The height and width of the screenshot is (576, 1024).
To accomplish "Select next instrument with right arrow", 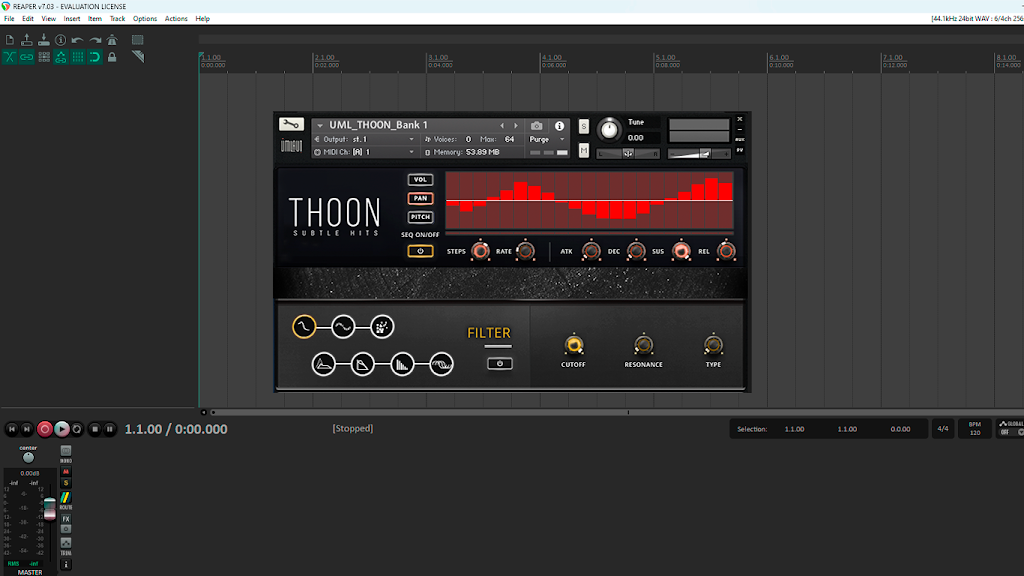I will [x=516, y=125].
